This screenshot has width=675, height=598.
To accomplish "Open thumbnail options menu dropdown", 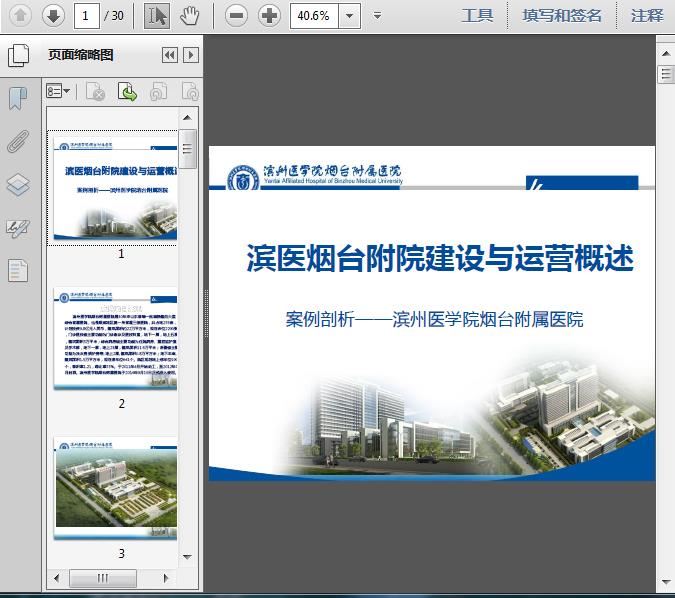I will click(x=58, y=91).
